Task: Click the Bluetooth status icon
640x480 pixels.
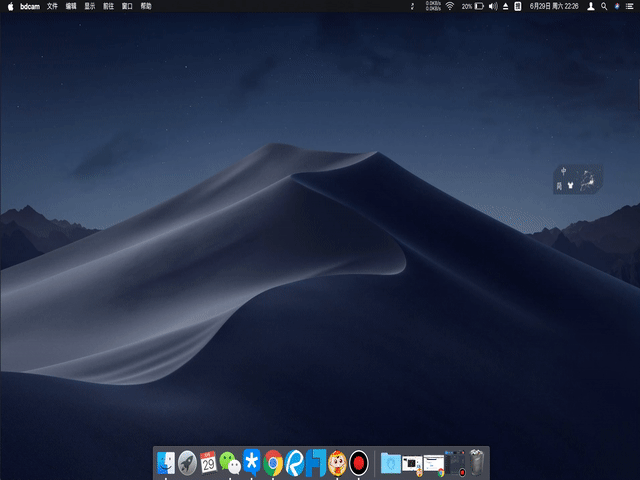Action: [x=412, y=6]
